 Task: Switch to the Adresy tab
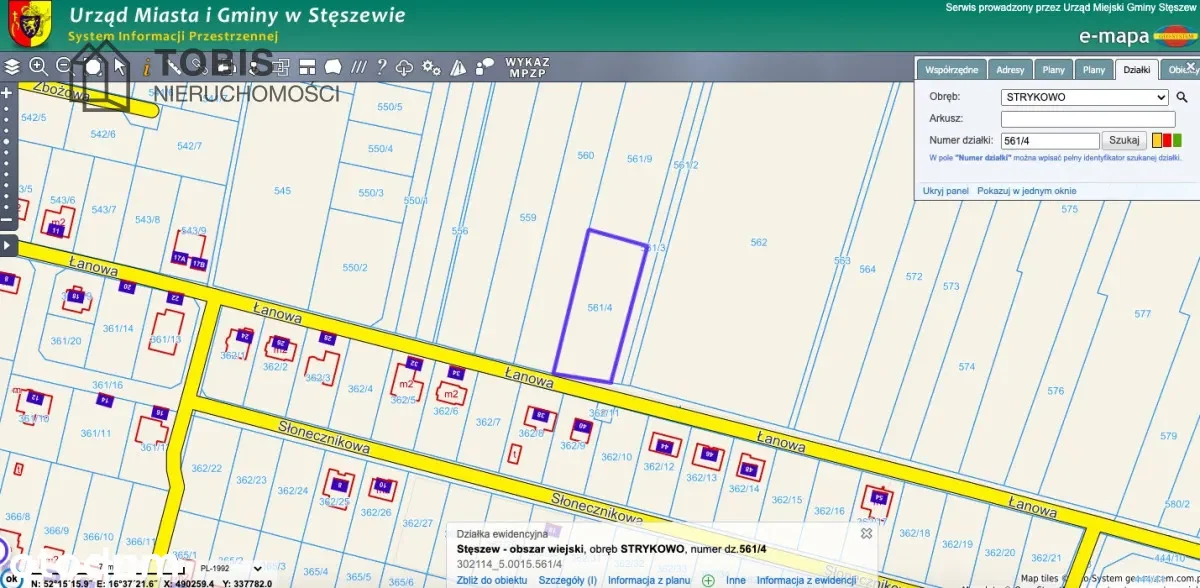1010,70
